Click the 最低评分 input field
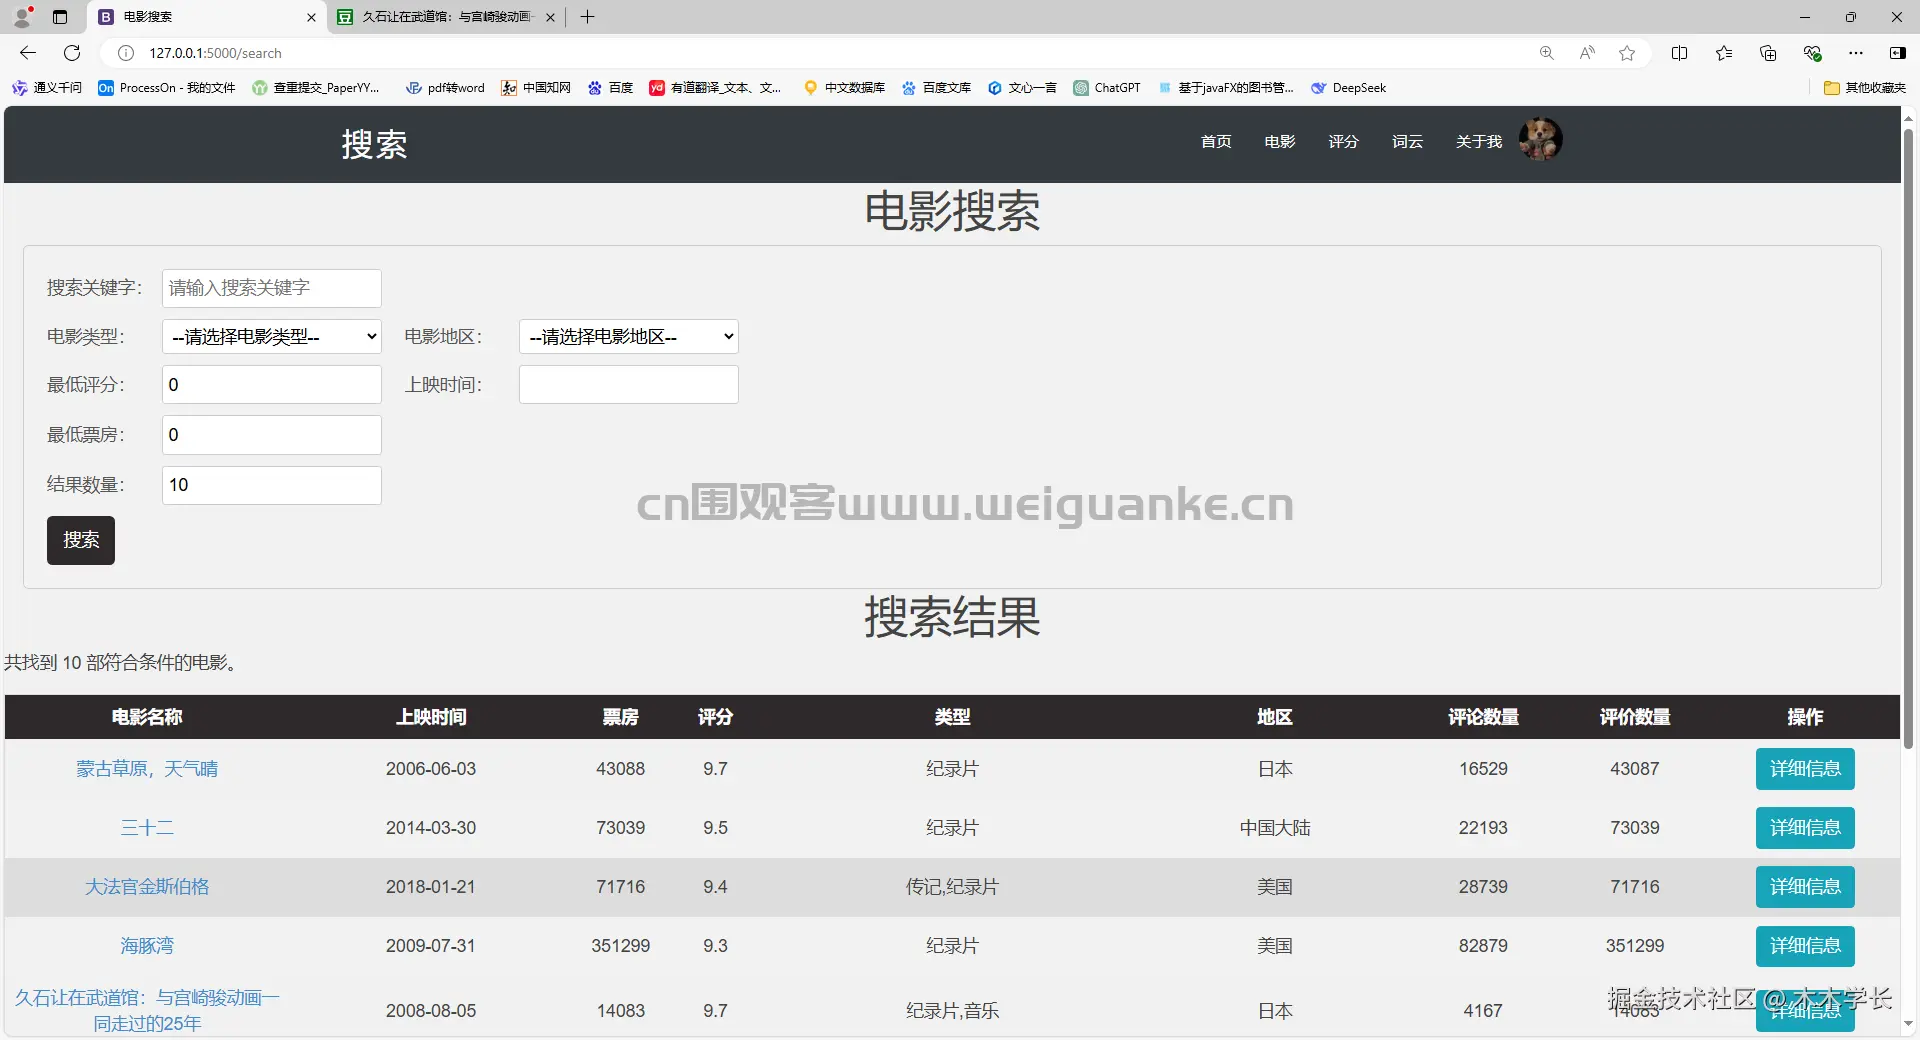1920x1040 pixels. (x=272, y=385)
